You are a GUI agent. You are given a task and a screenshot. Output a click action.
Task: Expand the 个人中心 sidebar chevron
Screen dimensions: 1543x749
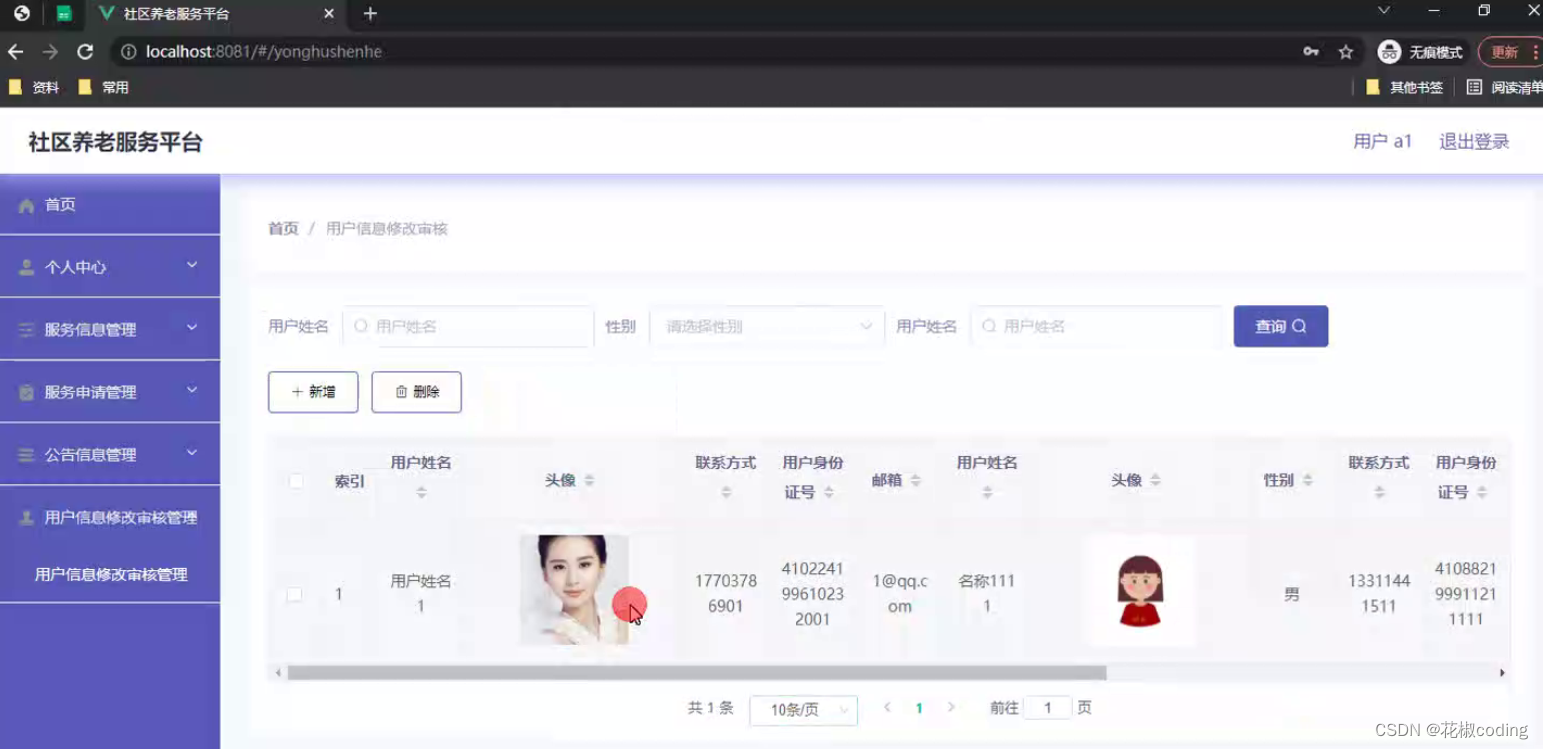[192, 266]
